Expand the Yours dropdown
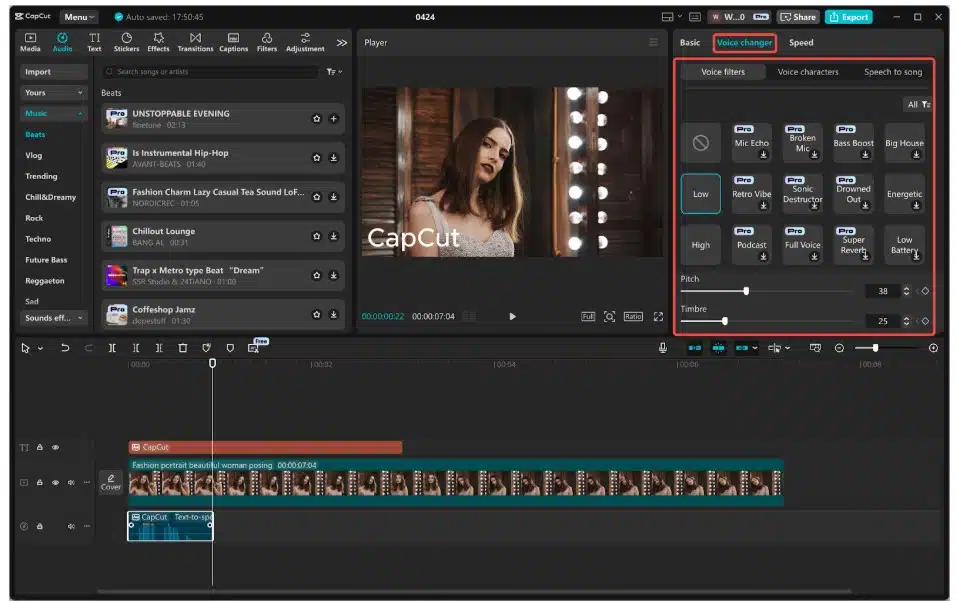Image resolution: width=957 pixels, height=602 pixels. coord(54,92)
